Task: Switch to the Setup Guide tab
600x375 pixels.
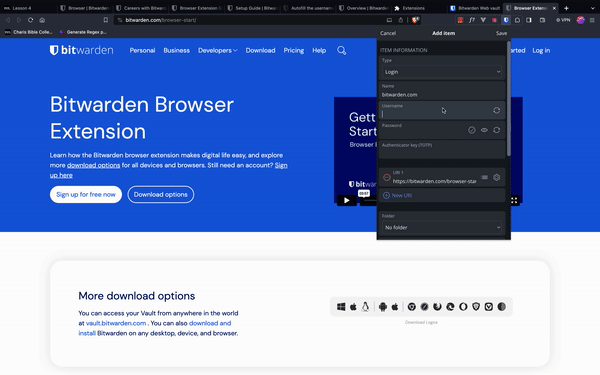Action: click(252, 8)
